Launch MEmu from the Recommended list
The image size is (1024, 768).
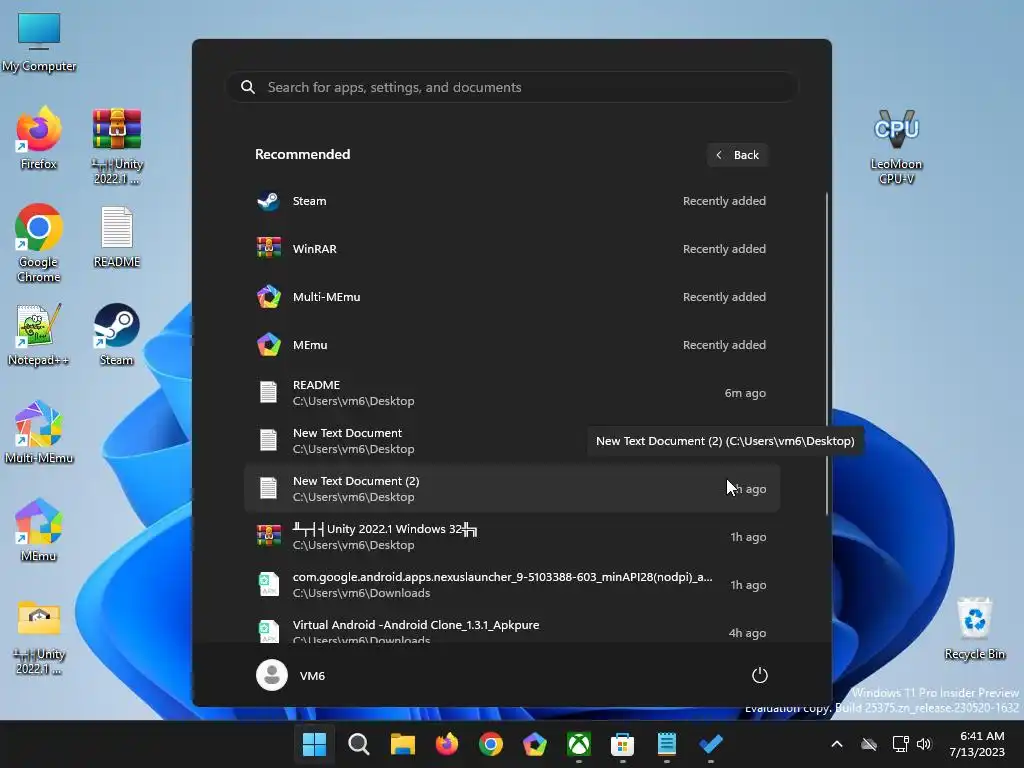511,345
